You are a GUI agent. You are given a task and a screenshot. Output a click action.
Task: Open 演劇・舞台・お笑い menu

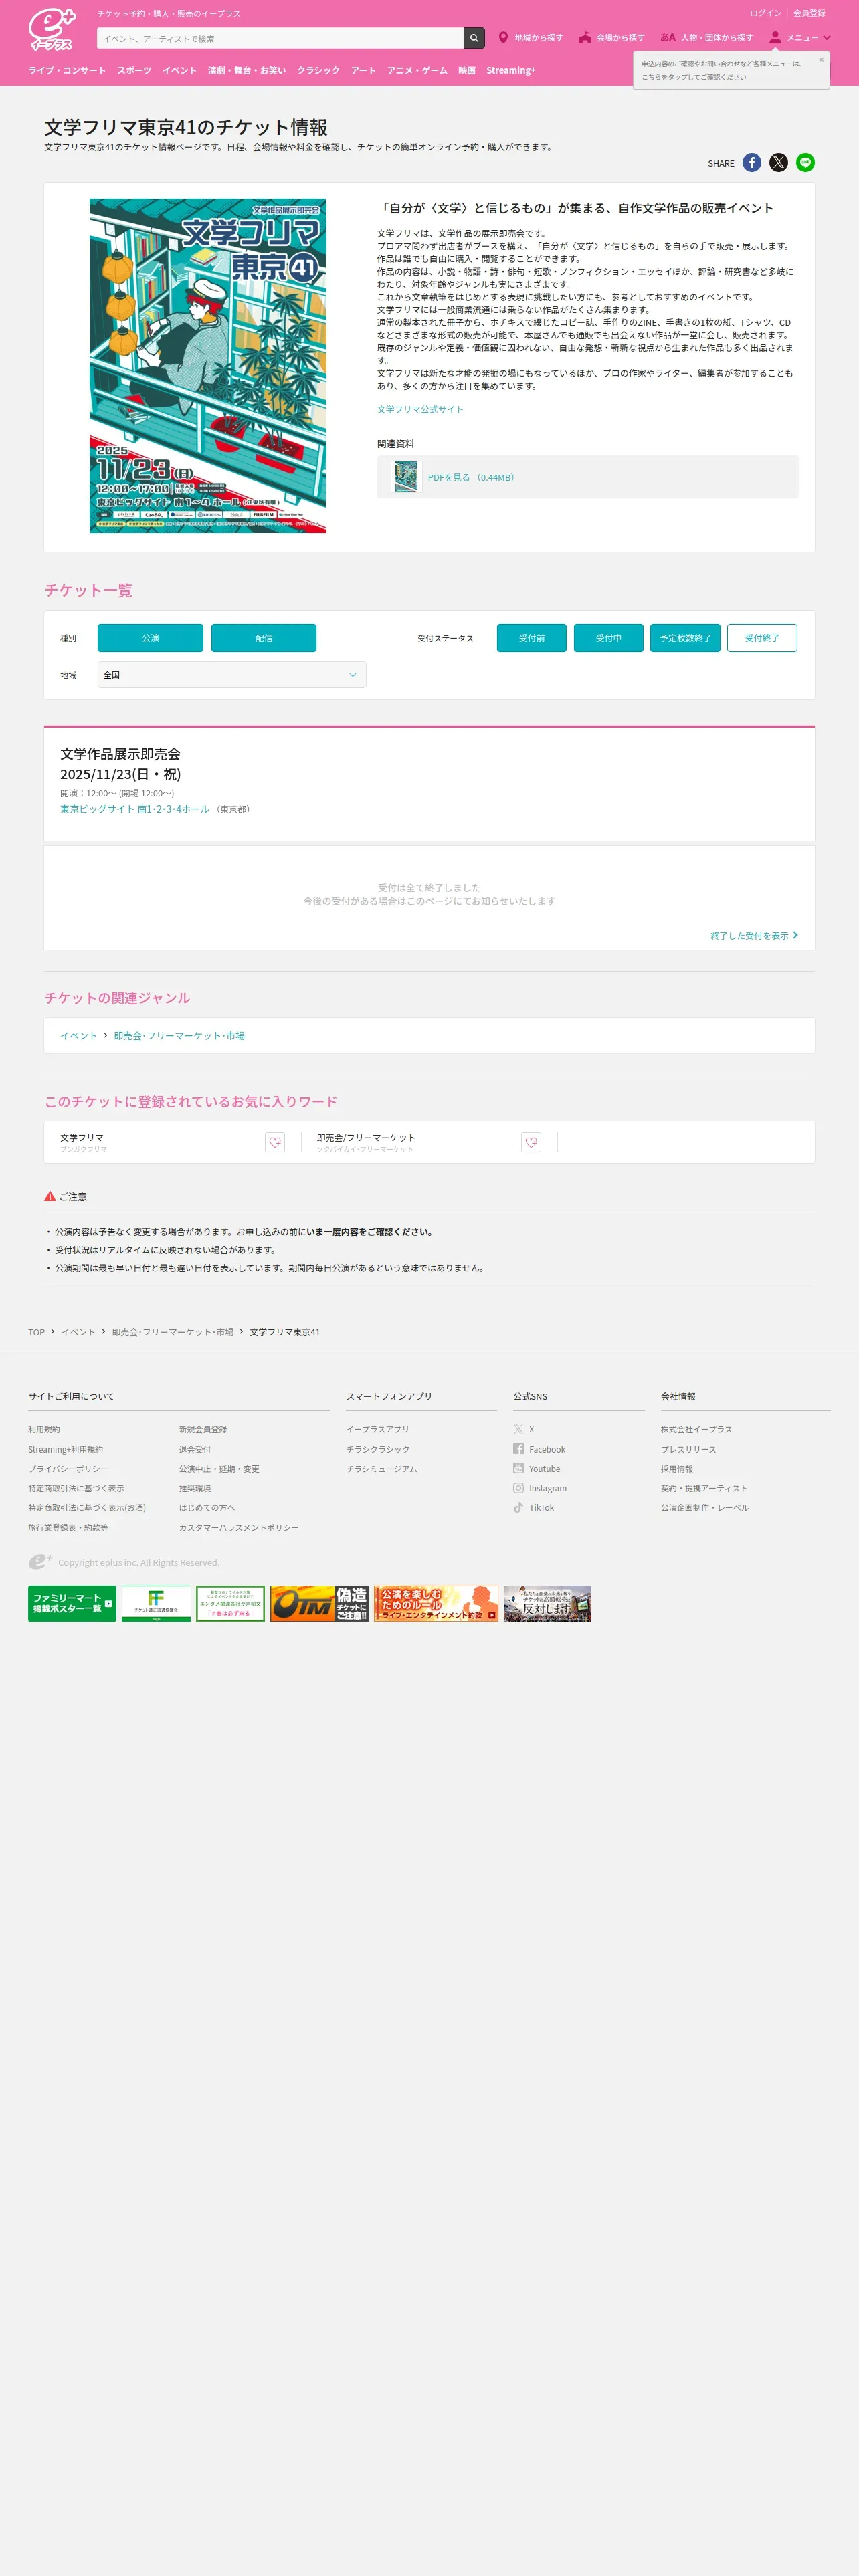tap(247, 70)
